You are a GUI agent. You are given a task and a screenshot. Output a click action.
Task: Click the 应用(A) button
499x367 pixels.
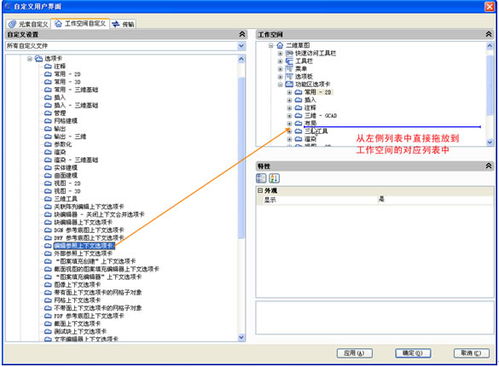pyautogui.click(x=354, y=353)
